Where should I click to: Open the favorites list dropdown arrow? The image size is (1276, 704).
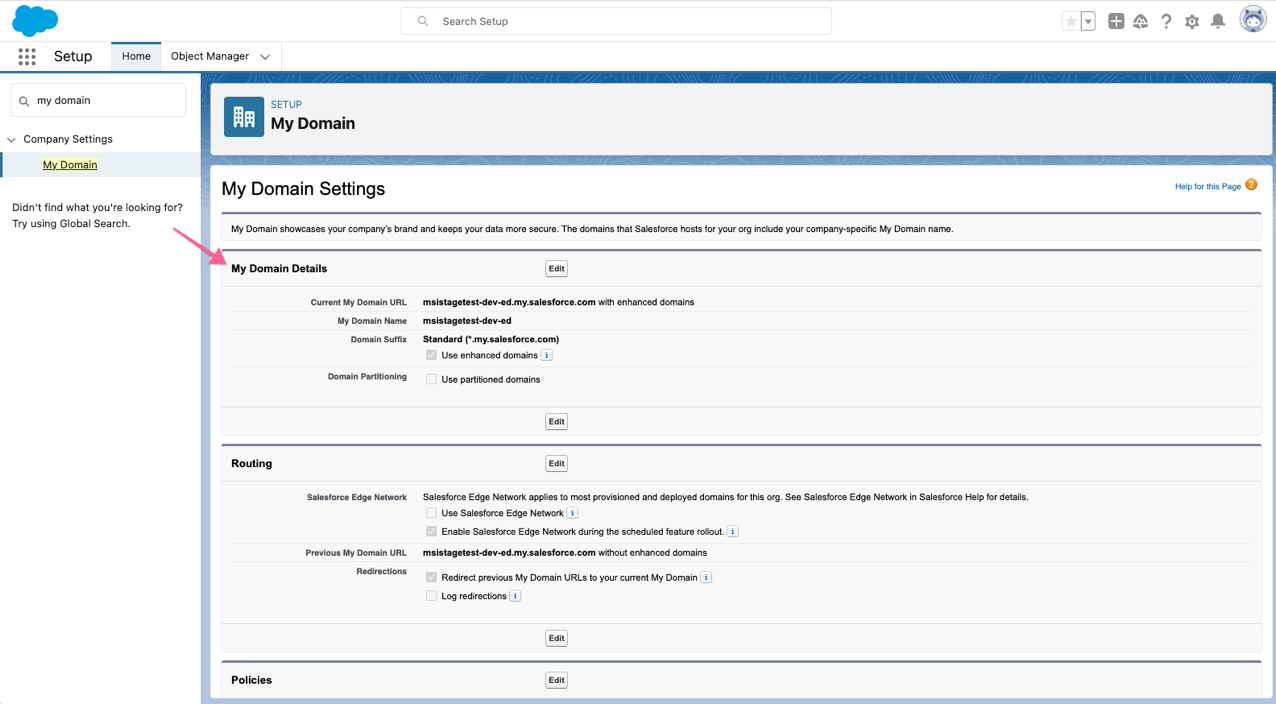[1086, 20]
